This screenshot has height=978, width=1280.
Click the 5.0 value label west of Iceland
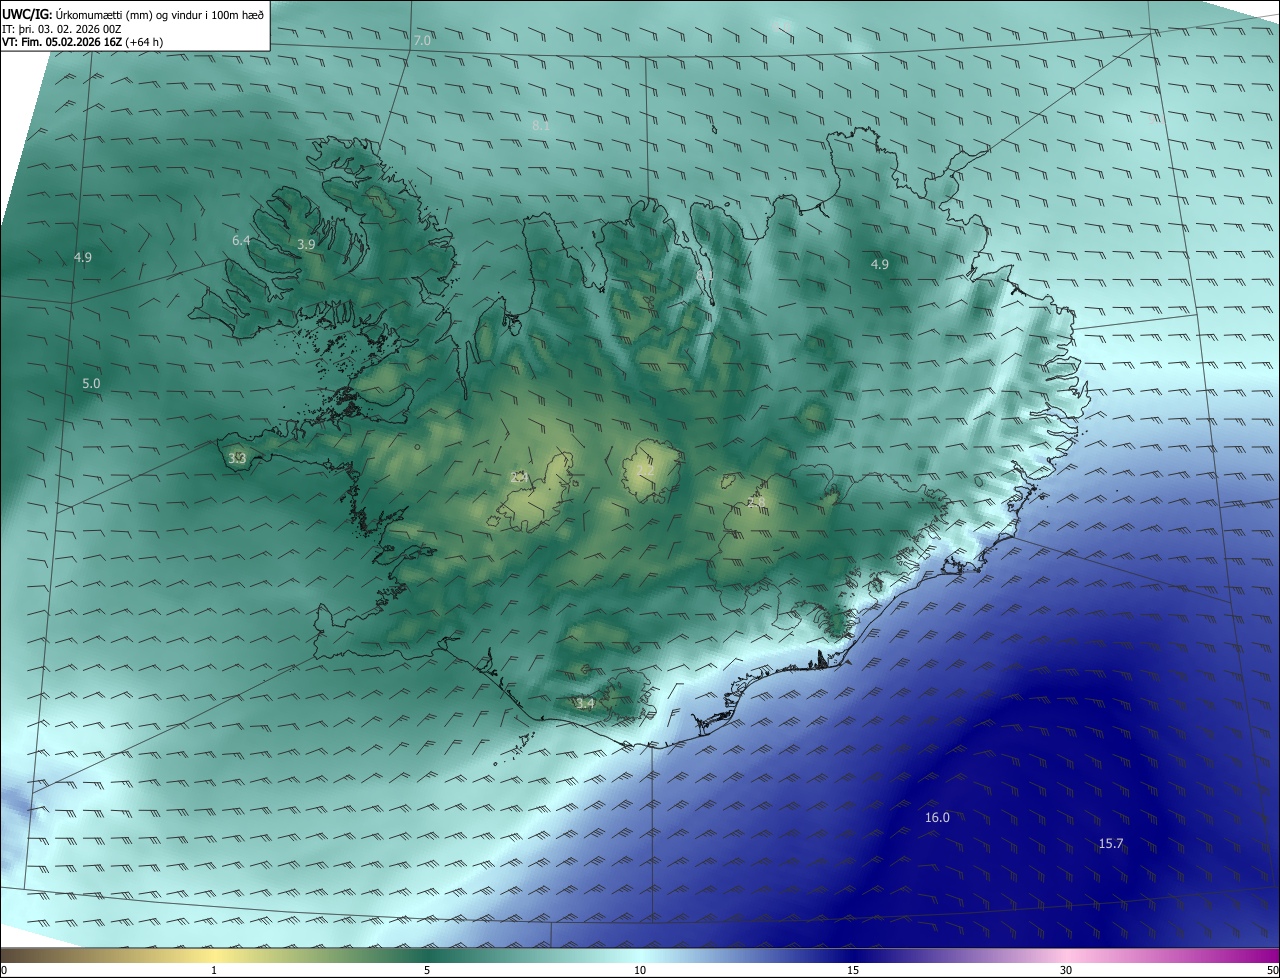[x=91, y=383]
